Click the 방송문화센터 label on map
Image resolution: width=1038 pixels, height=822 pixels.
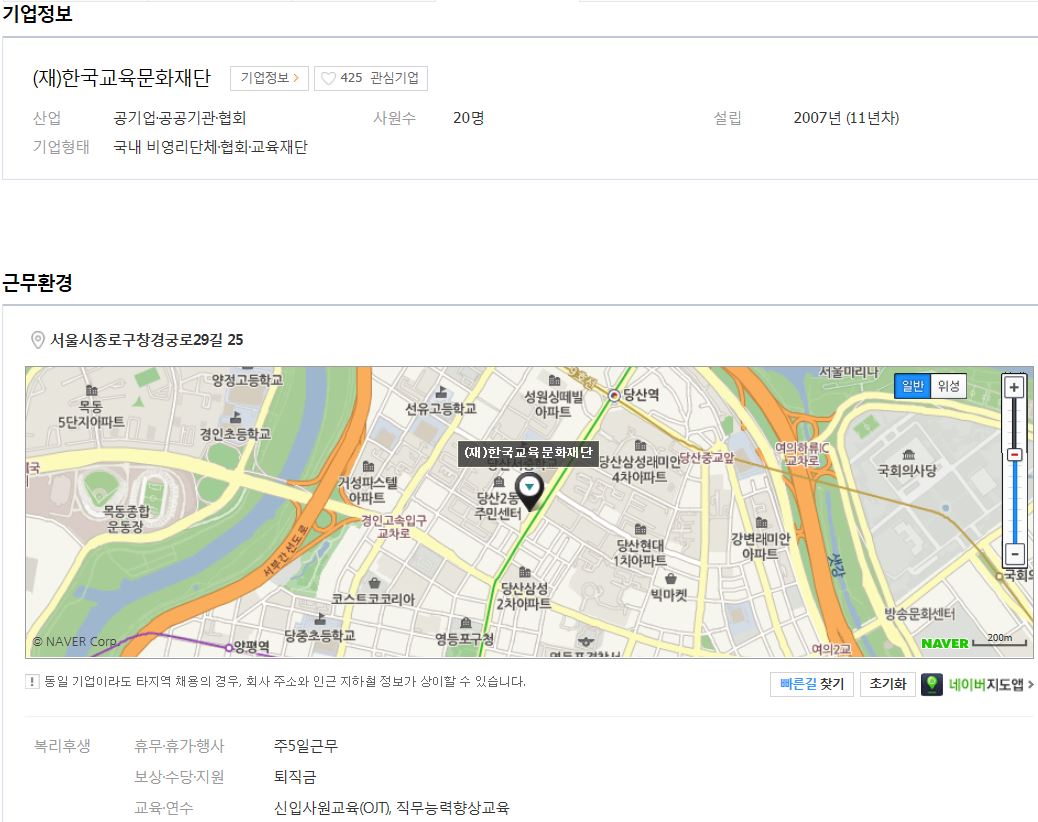[920, 614]
